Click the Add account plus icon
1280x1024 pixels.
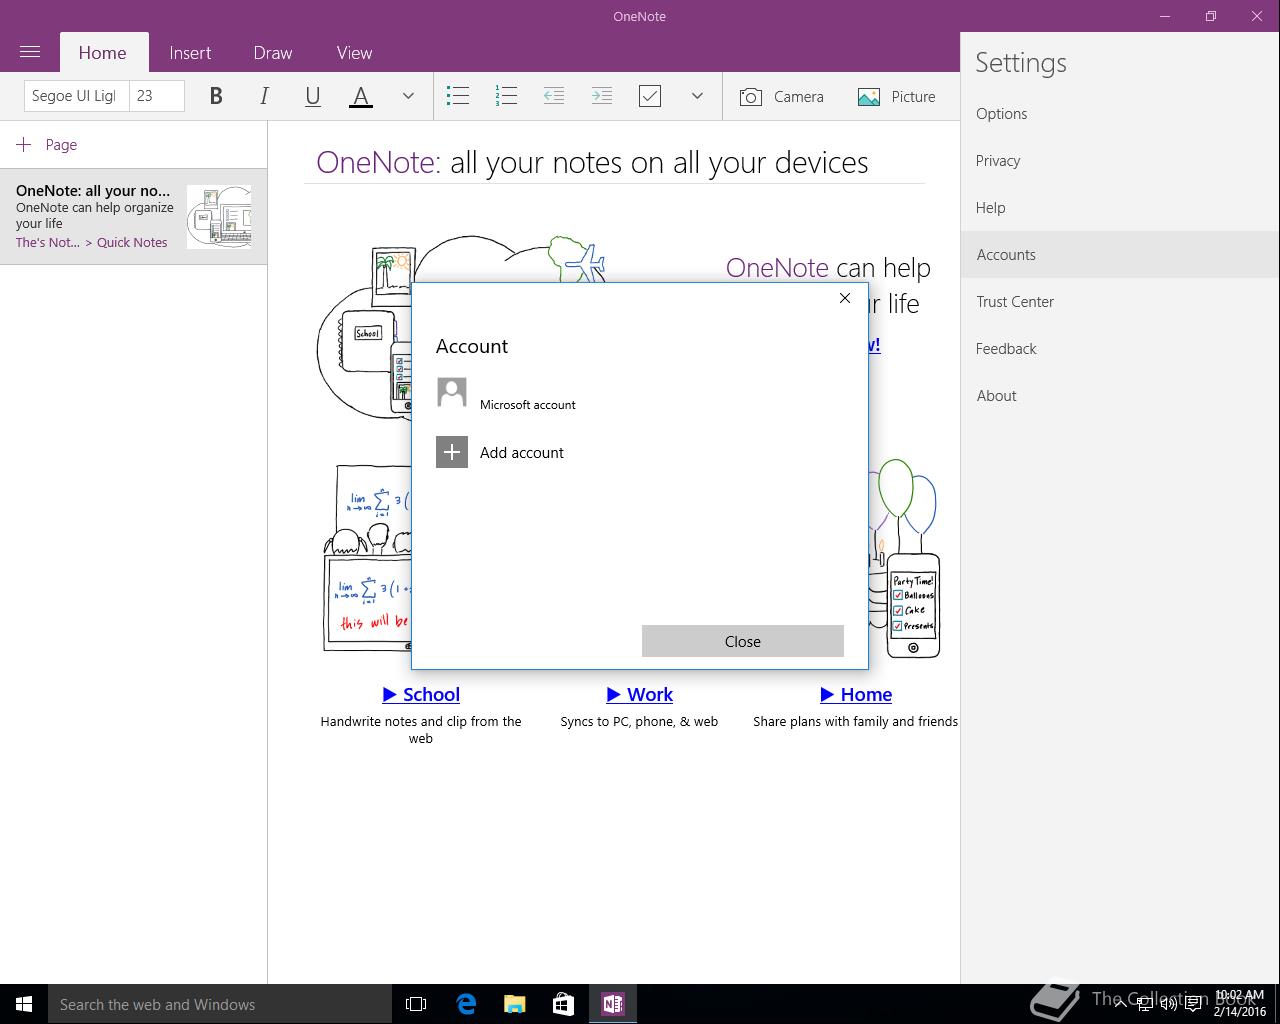(452, 452)
